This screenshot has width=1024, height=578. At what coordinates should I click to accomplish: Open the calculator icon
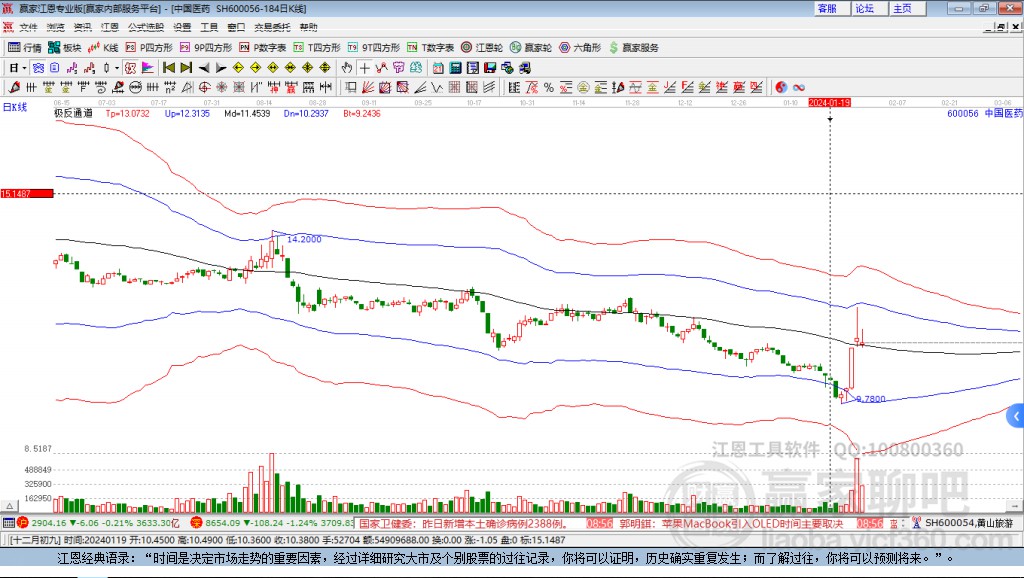455,68
